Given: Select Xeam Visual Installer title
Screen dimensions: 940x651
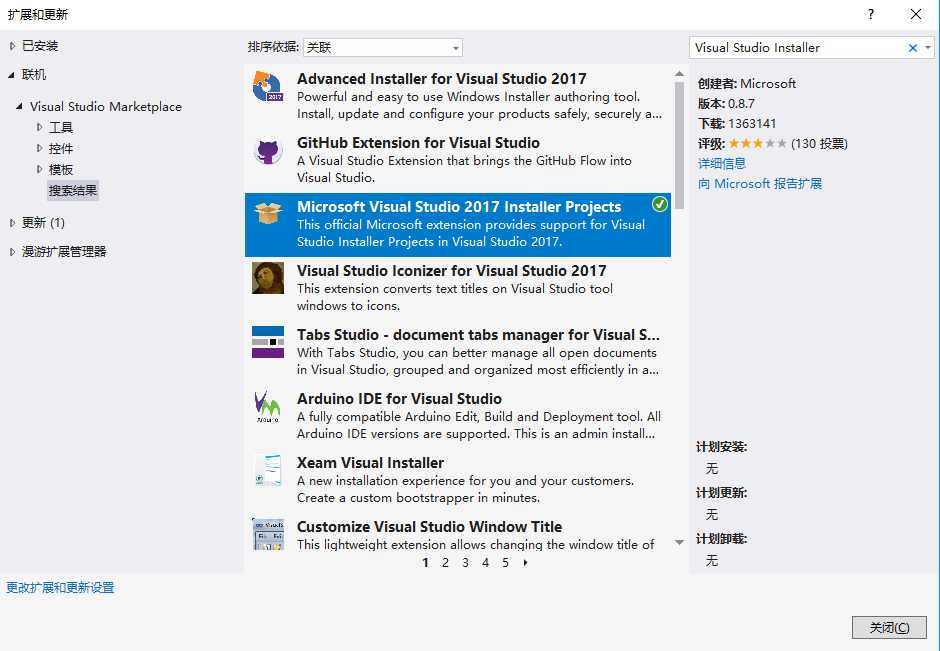Looking at the screenshot, I should pyautogui.click(x=370, y=463).
